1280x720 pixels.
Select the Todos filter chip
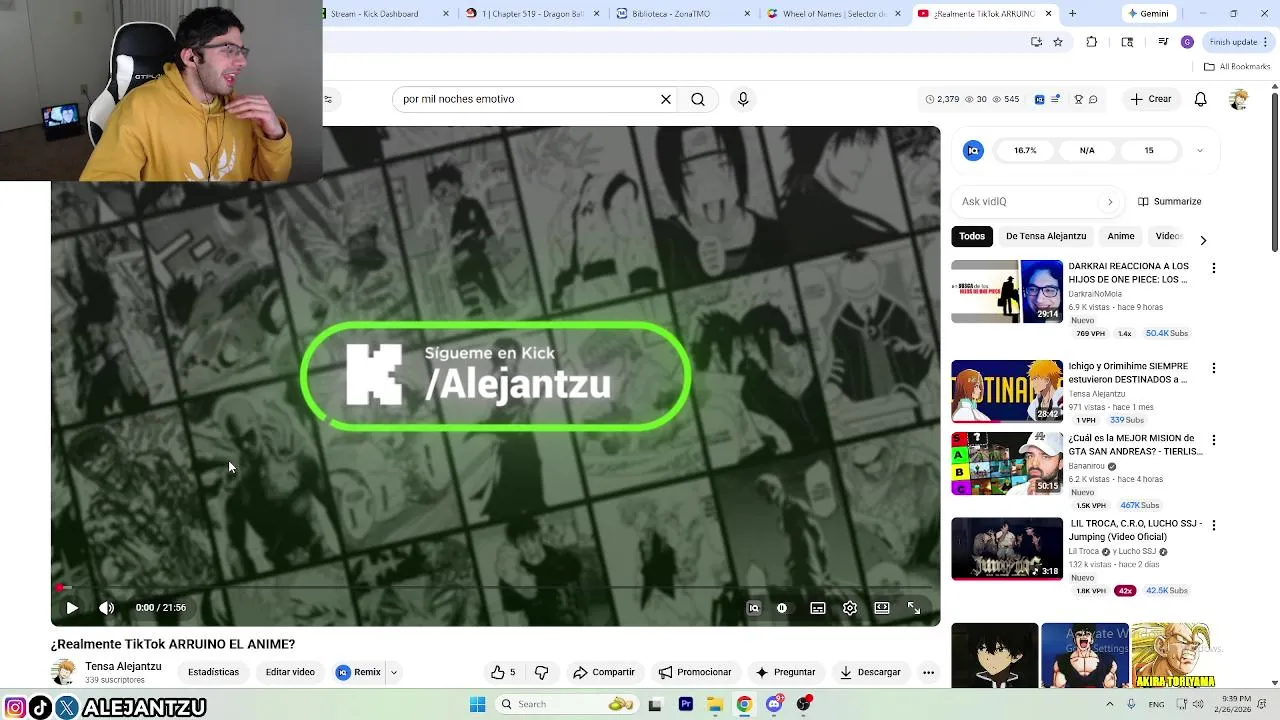point(972,236)
